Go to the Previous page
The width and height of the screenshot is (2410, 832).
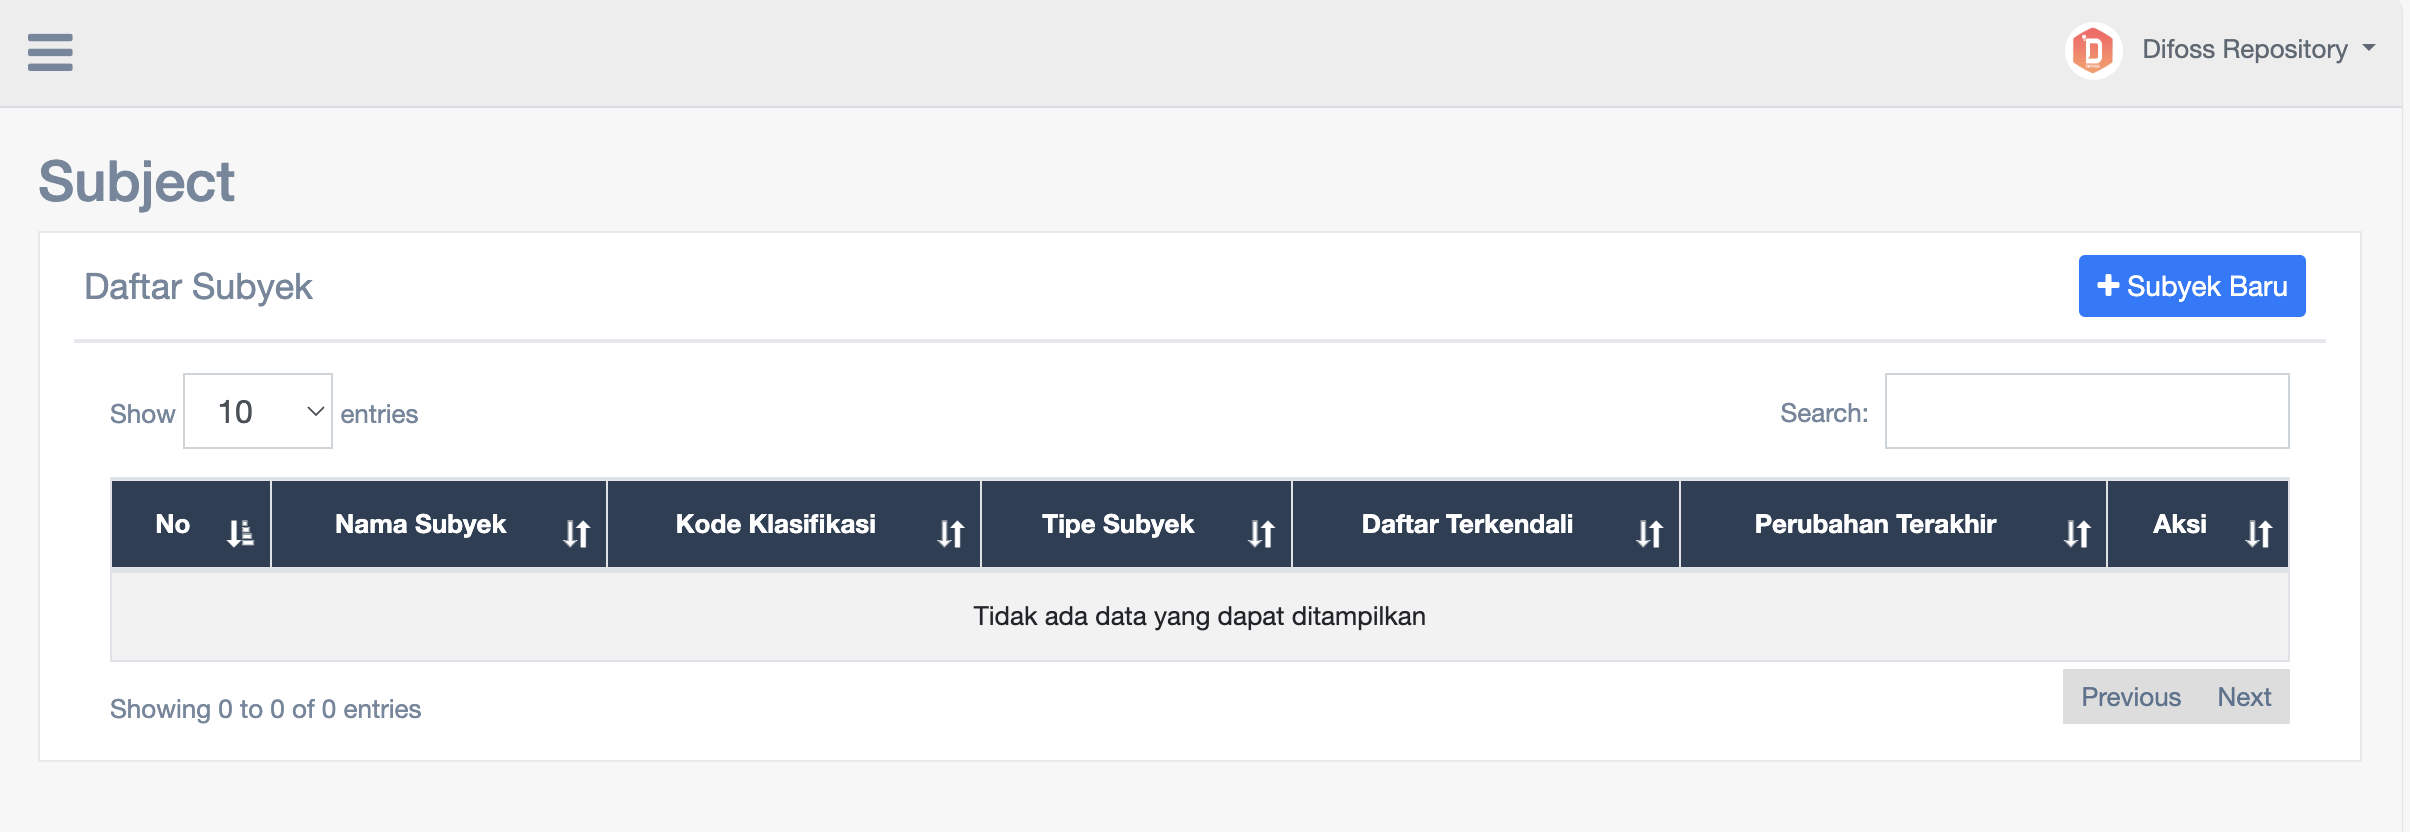pyautogui.click(x=2130, y=697)
